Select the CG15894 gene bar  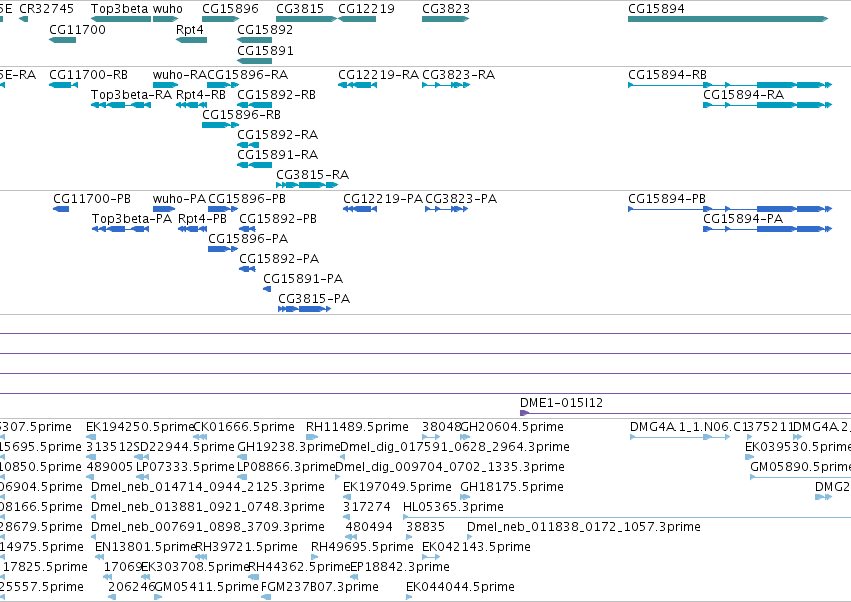click(728, 19)
